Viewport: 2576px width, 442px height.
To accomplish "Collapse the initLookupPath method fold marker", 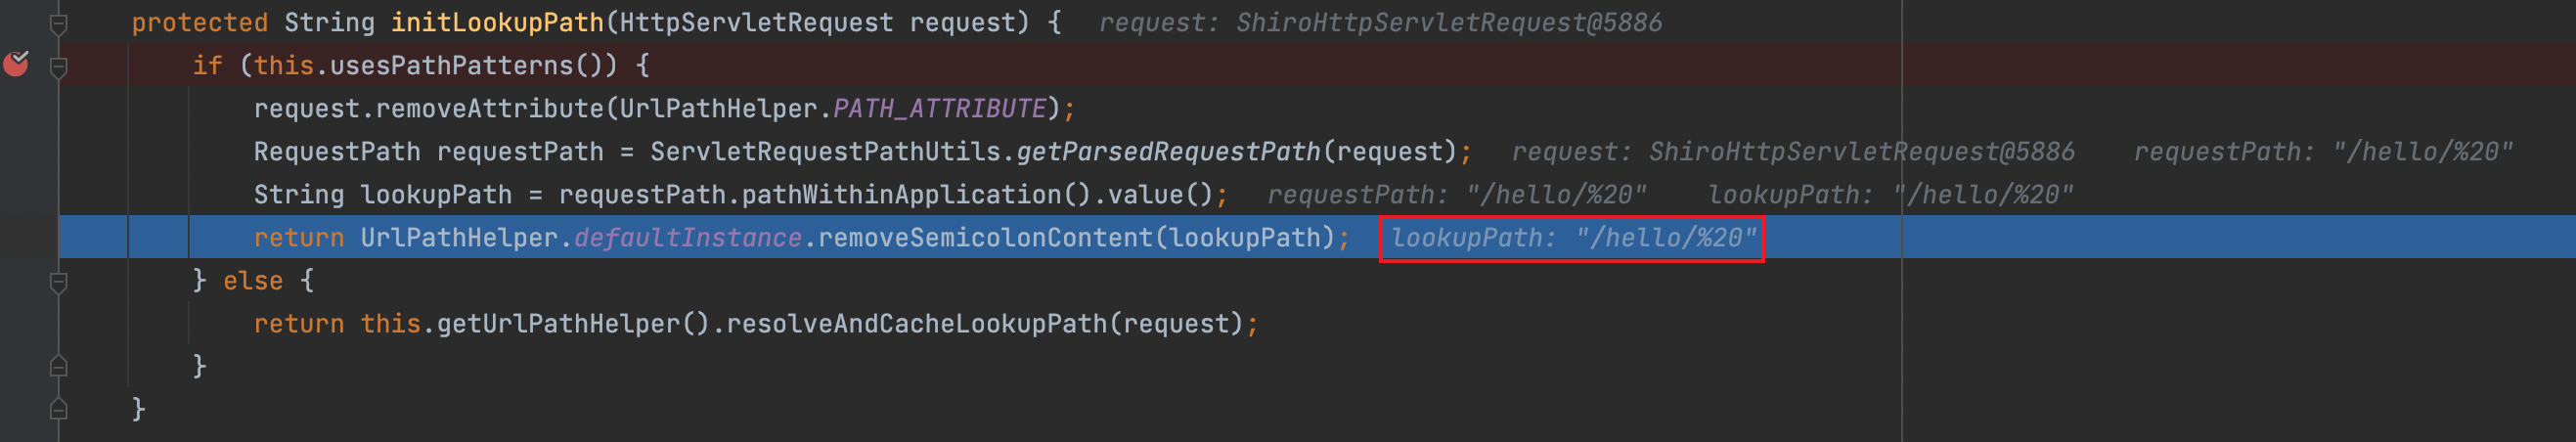I will 59,22.
